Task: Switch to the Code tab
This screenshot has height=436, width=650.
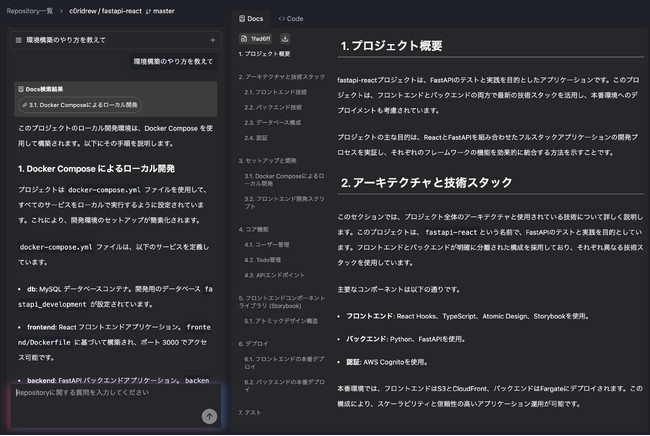Action: point(291,19)
